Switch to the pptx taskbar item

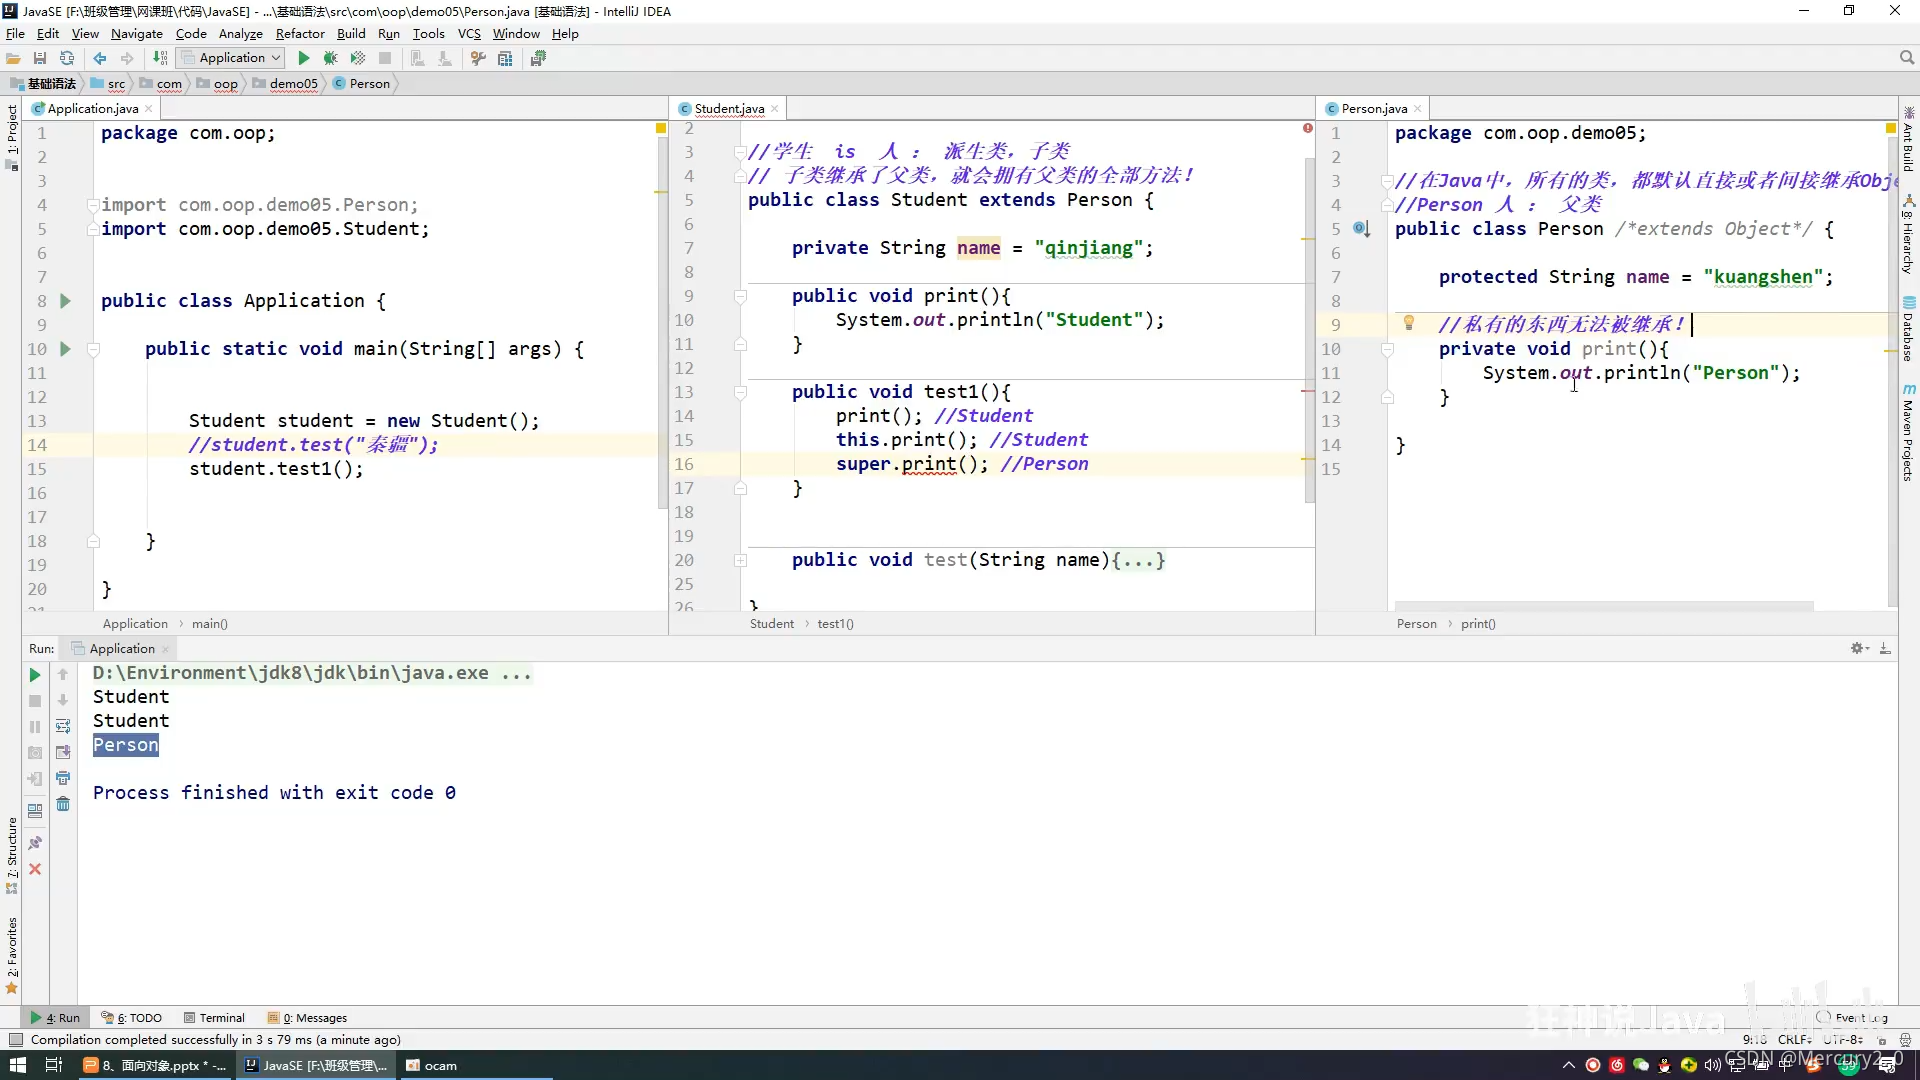155,1066
